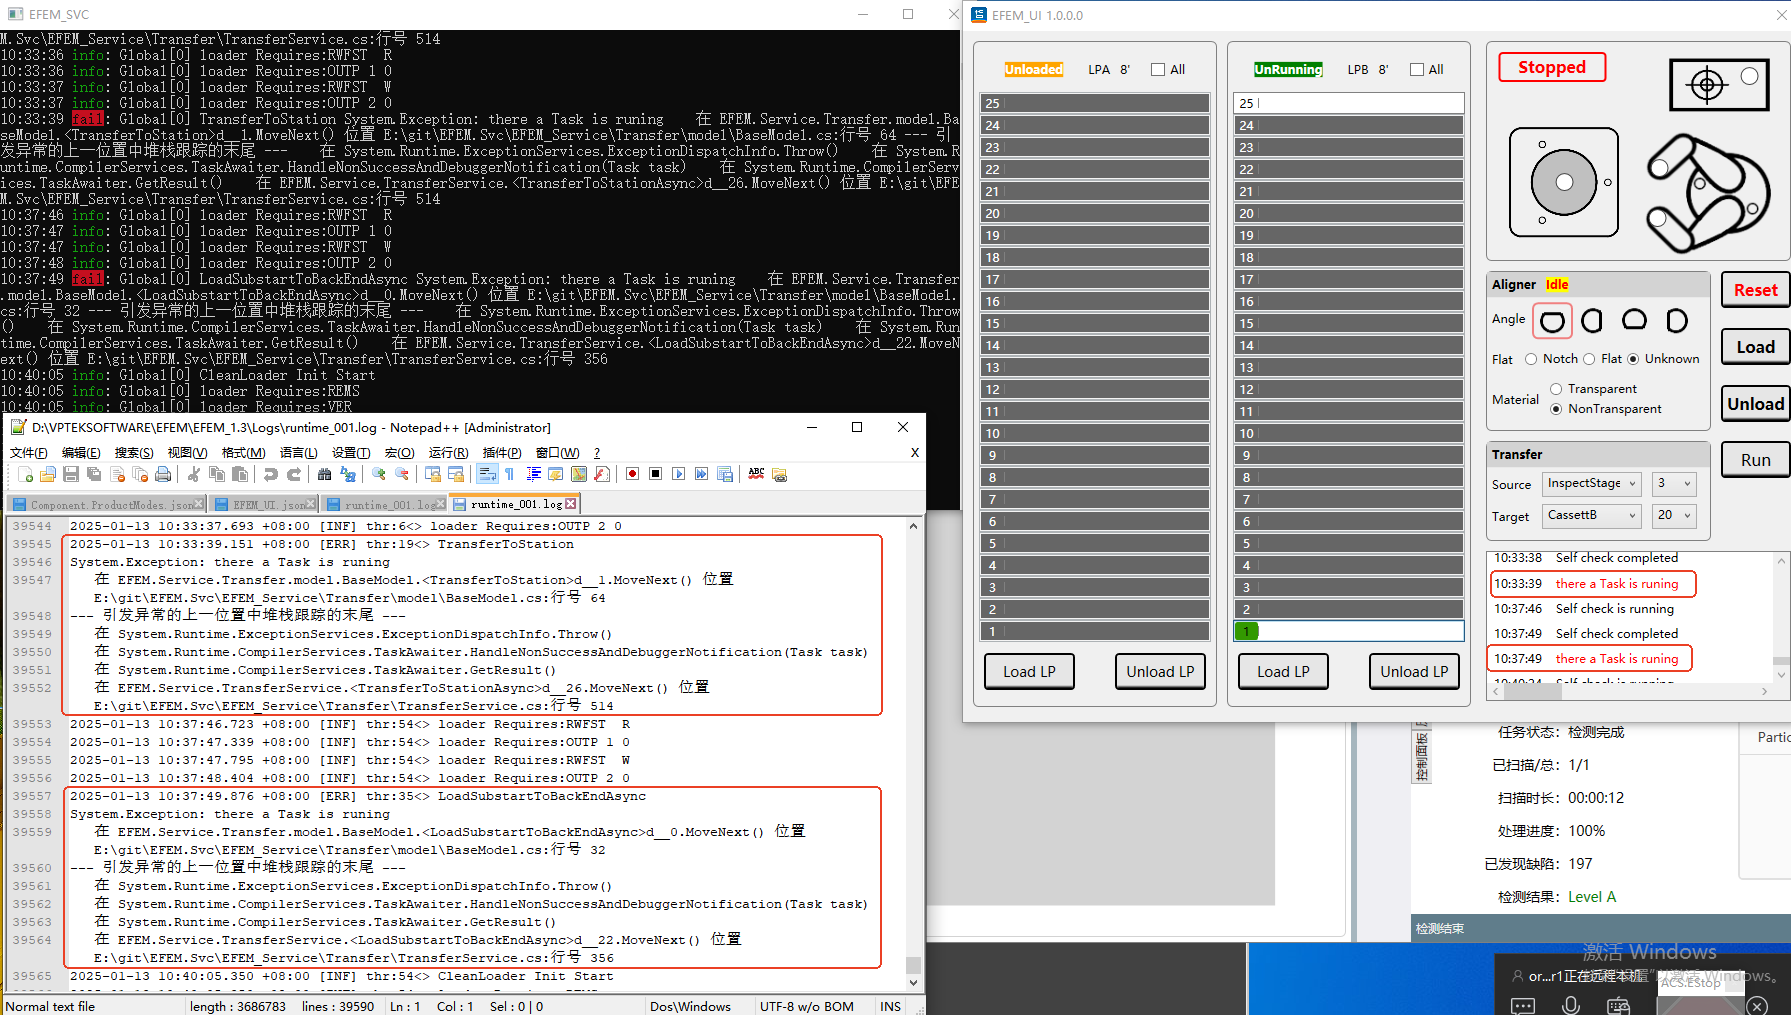
Task: Open the Target CassettB dropdown
Action: point(1591,516)
